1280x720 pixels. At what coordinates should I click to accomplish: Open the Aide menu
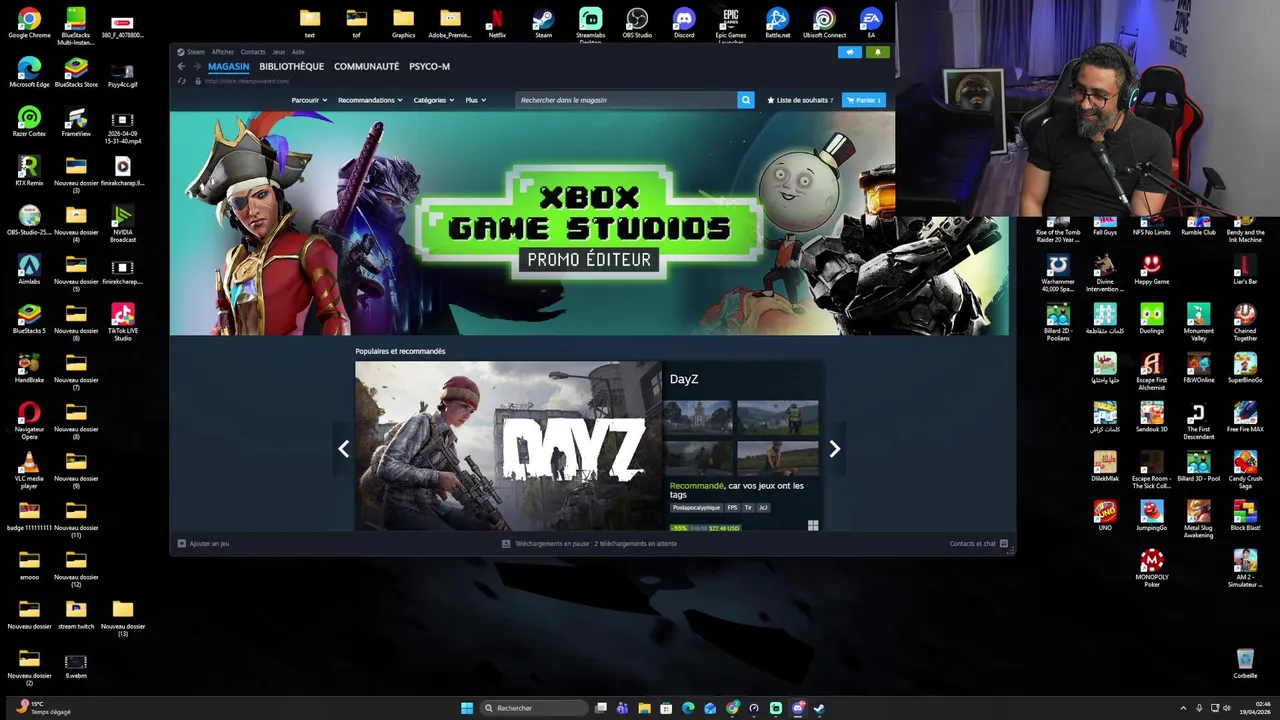(298, 52)
